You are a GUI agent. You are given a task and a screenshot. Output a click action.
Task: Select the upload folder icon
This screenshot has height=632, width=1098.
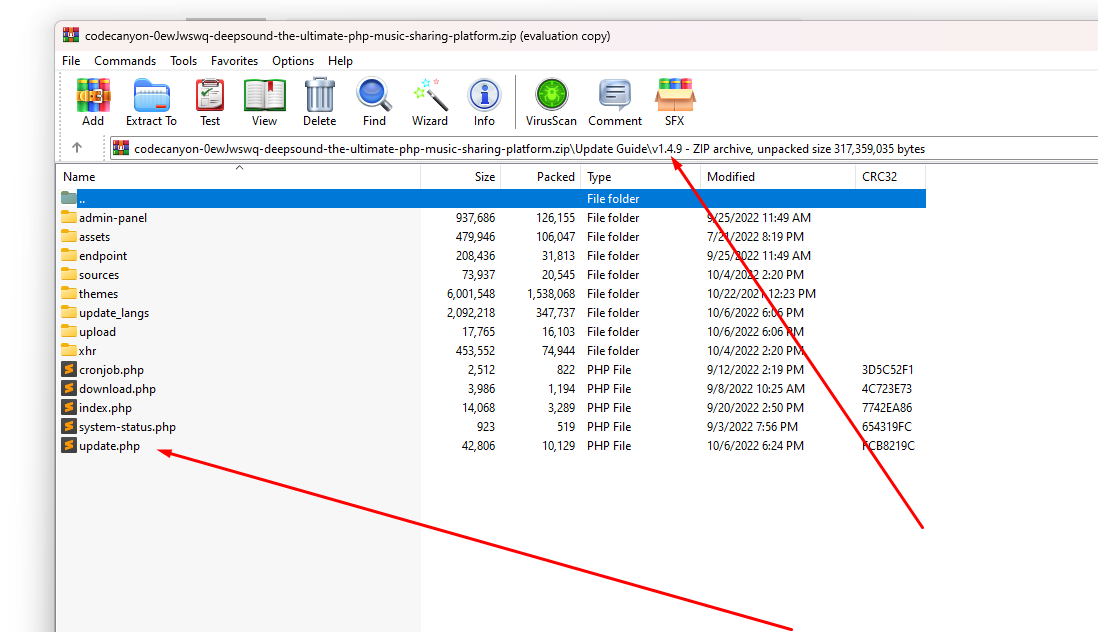tap(69, 330)
